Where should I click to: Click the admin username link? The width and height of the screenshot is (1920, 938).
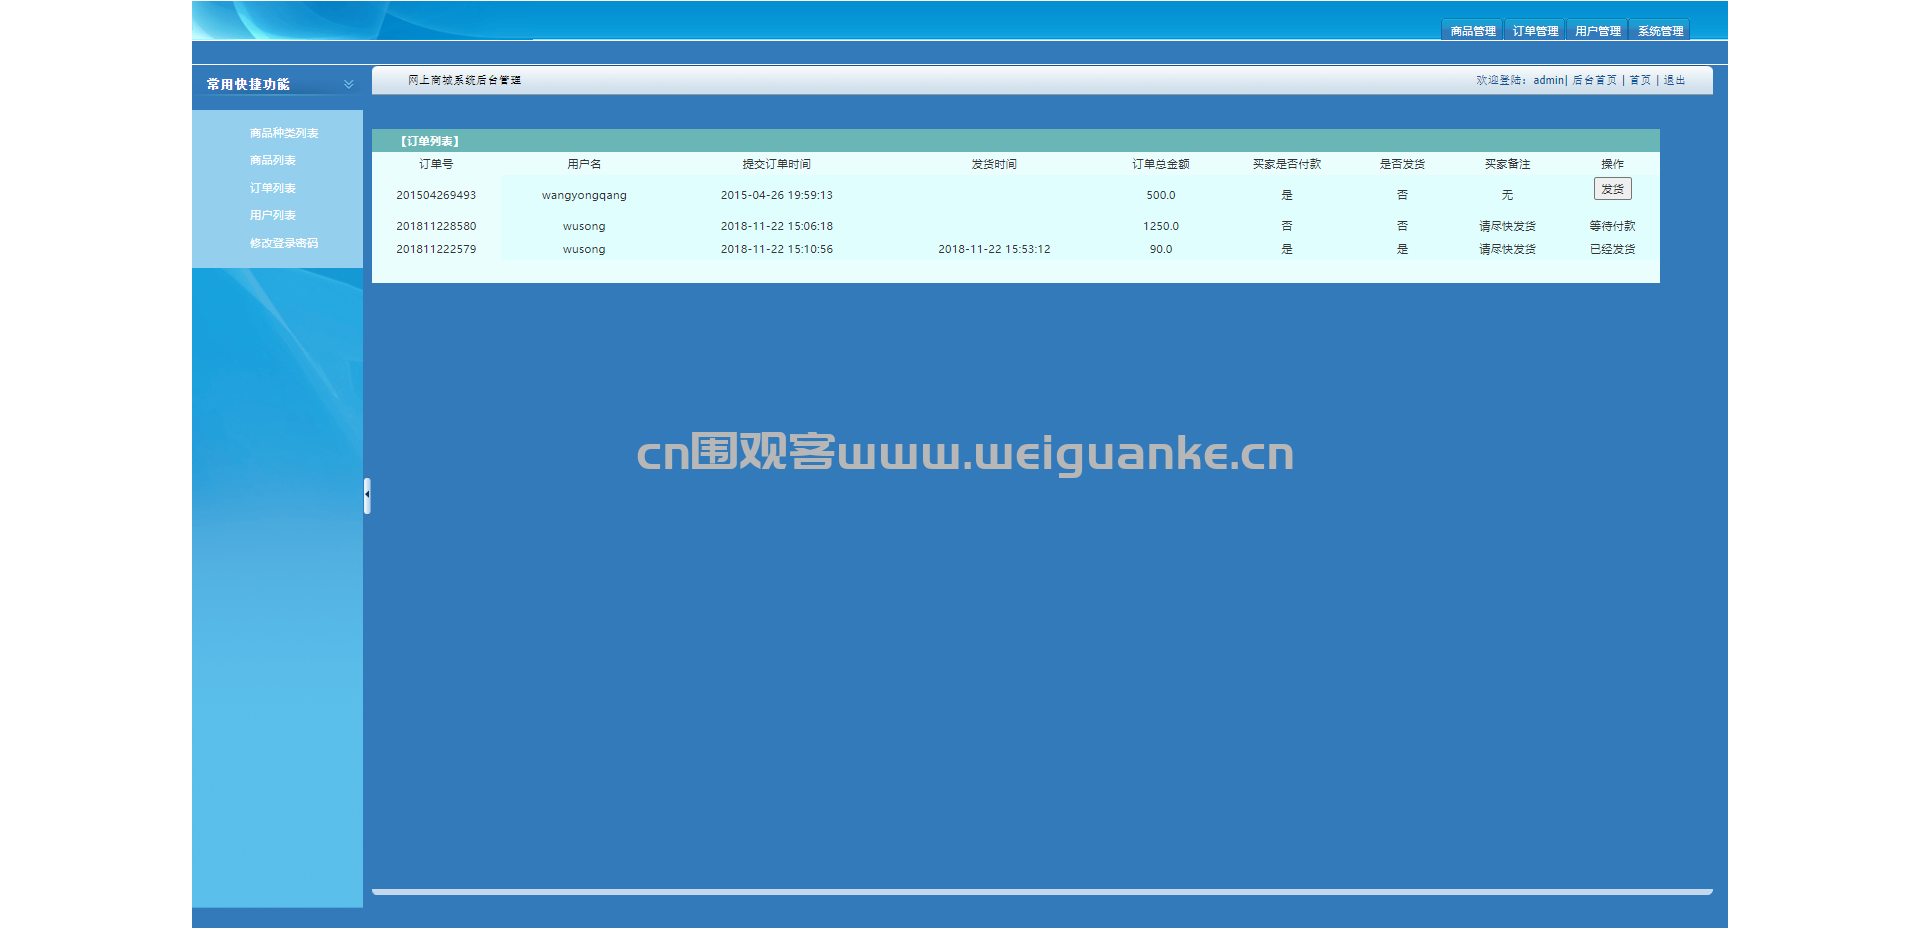[1548, 80]
